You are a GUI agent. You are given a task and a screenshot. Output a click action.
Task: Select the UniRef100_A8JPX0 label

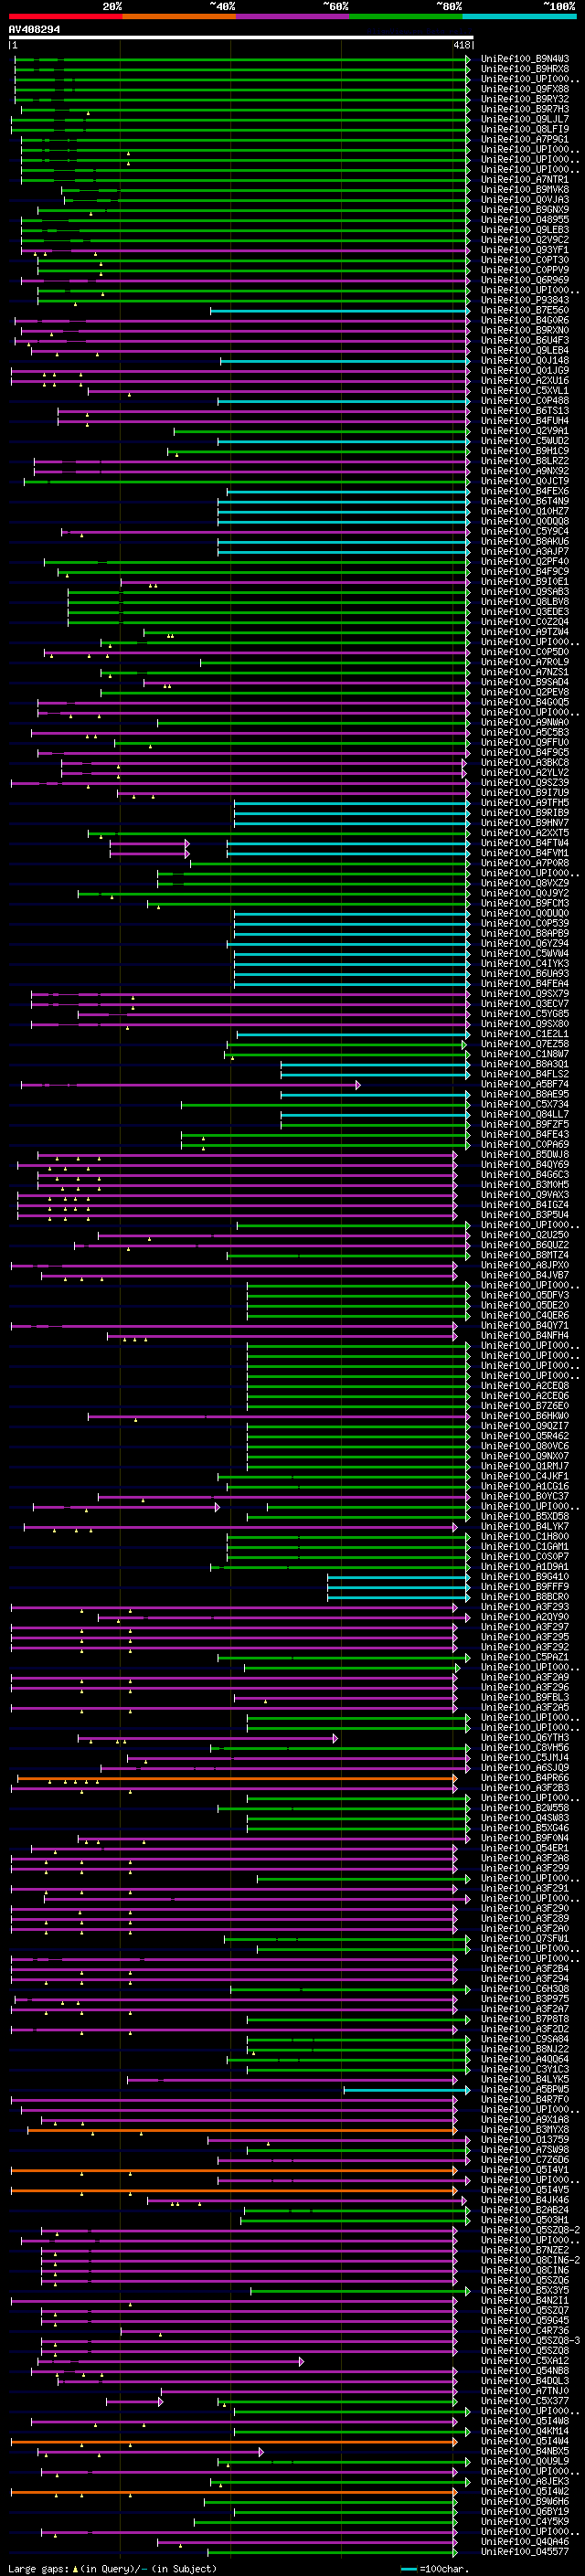(x=525, y=1265)
